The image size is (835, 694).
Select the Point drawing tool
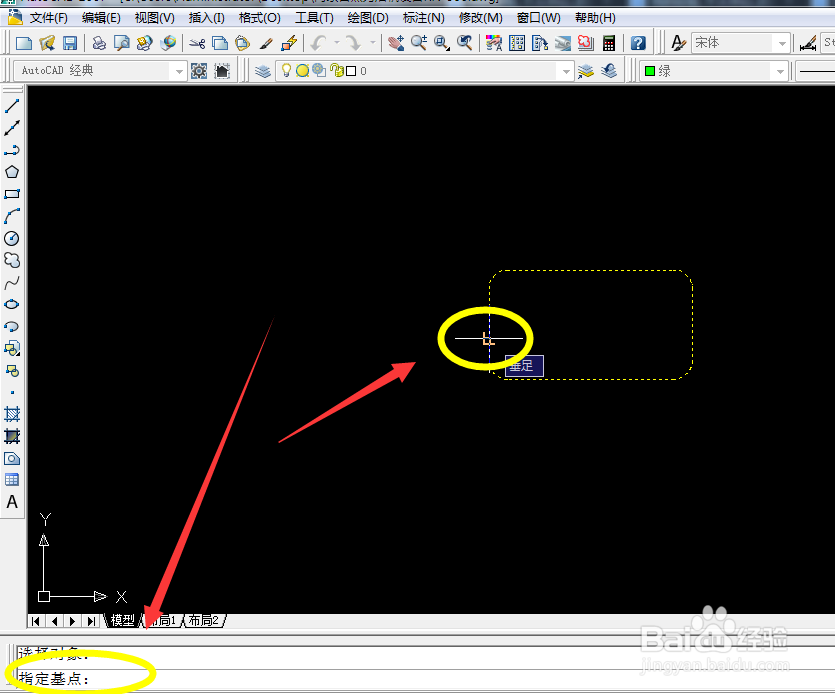coord(12,393)
